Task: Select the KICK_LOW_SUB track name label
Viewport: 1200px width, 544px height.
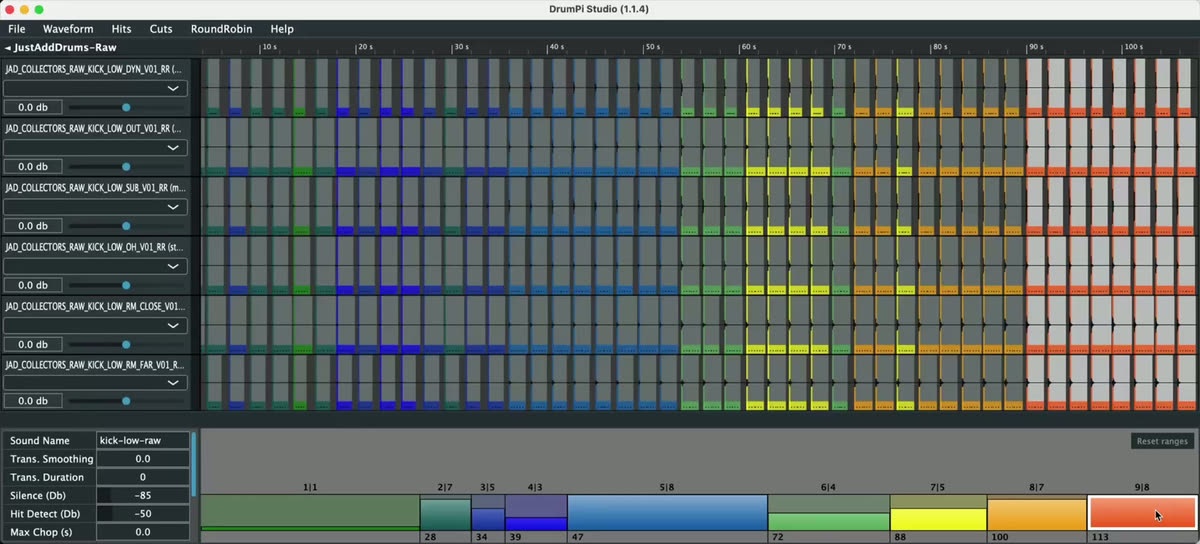Action: click(x=93, y=188)
